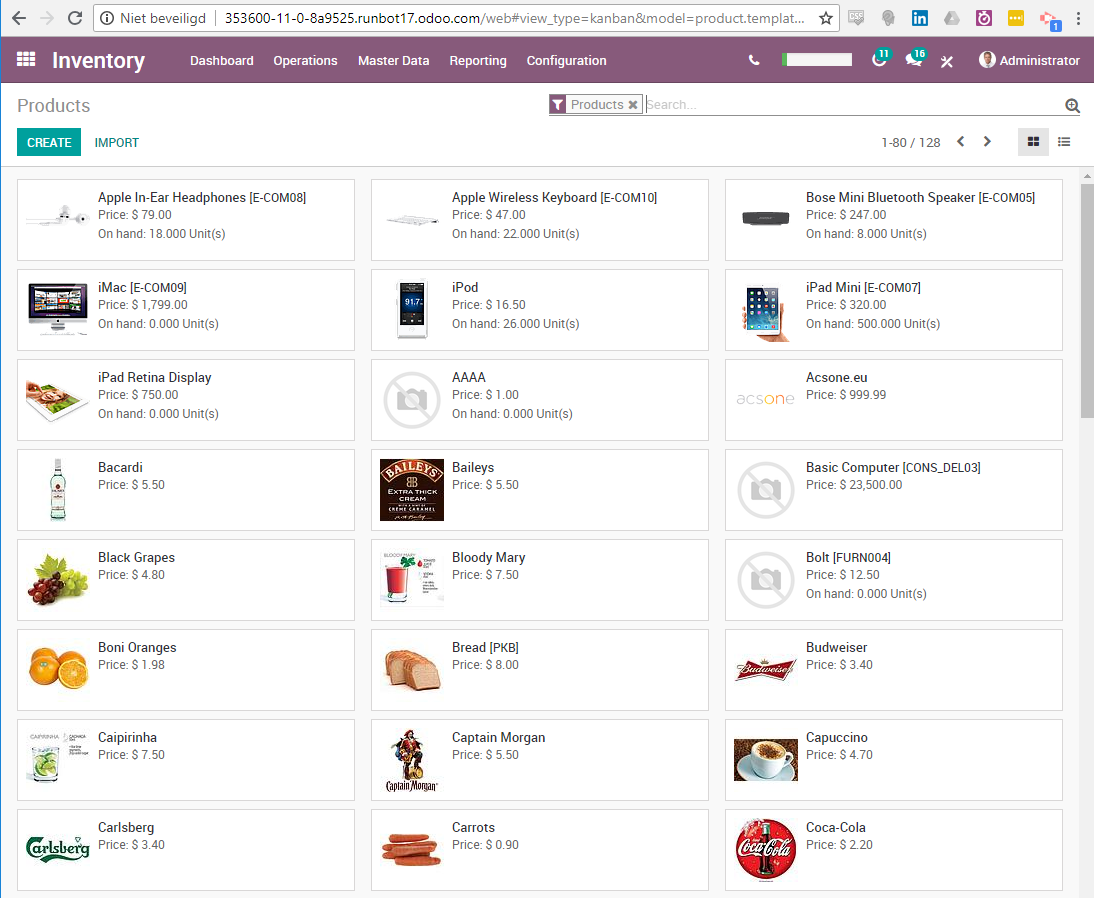The image size is (1094, 898).
Task: Click the CREATE button
Action: pyautogui.click(x=48, y=142)
